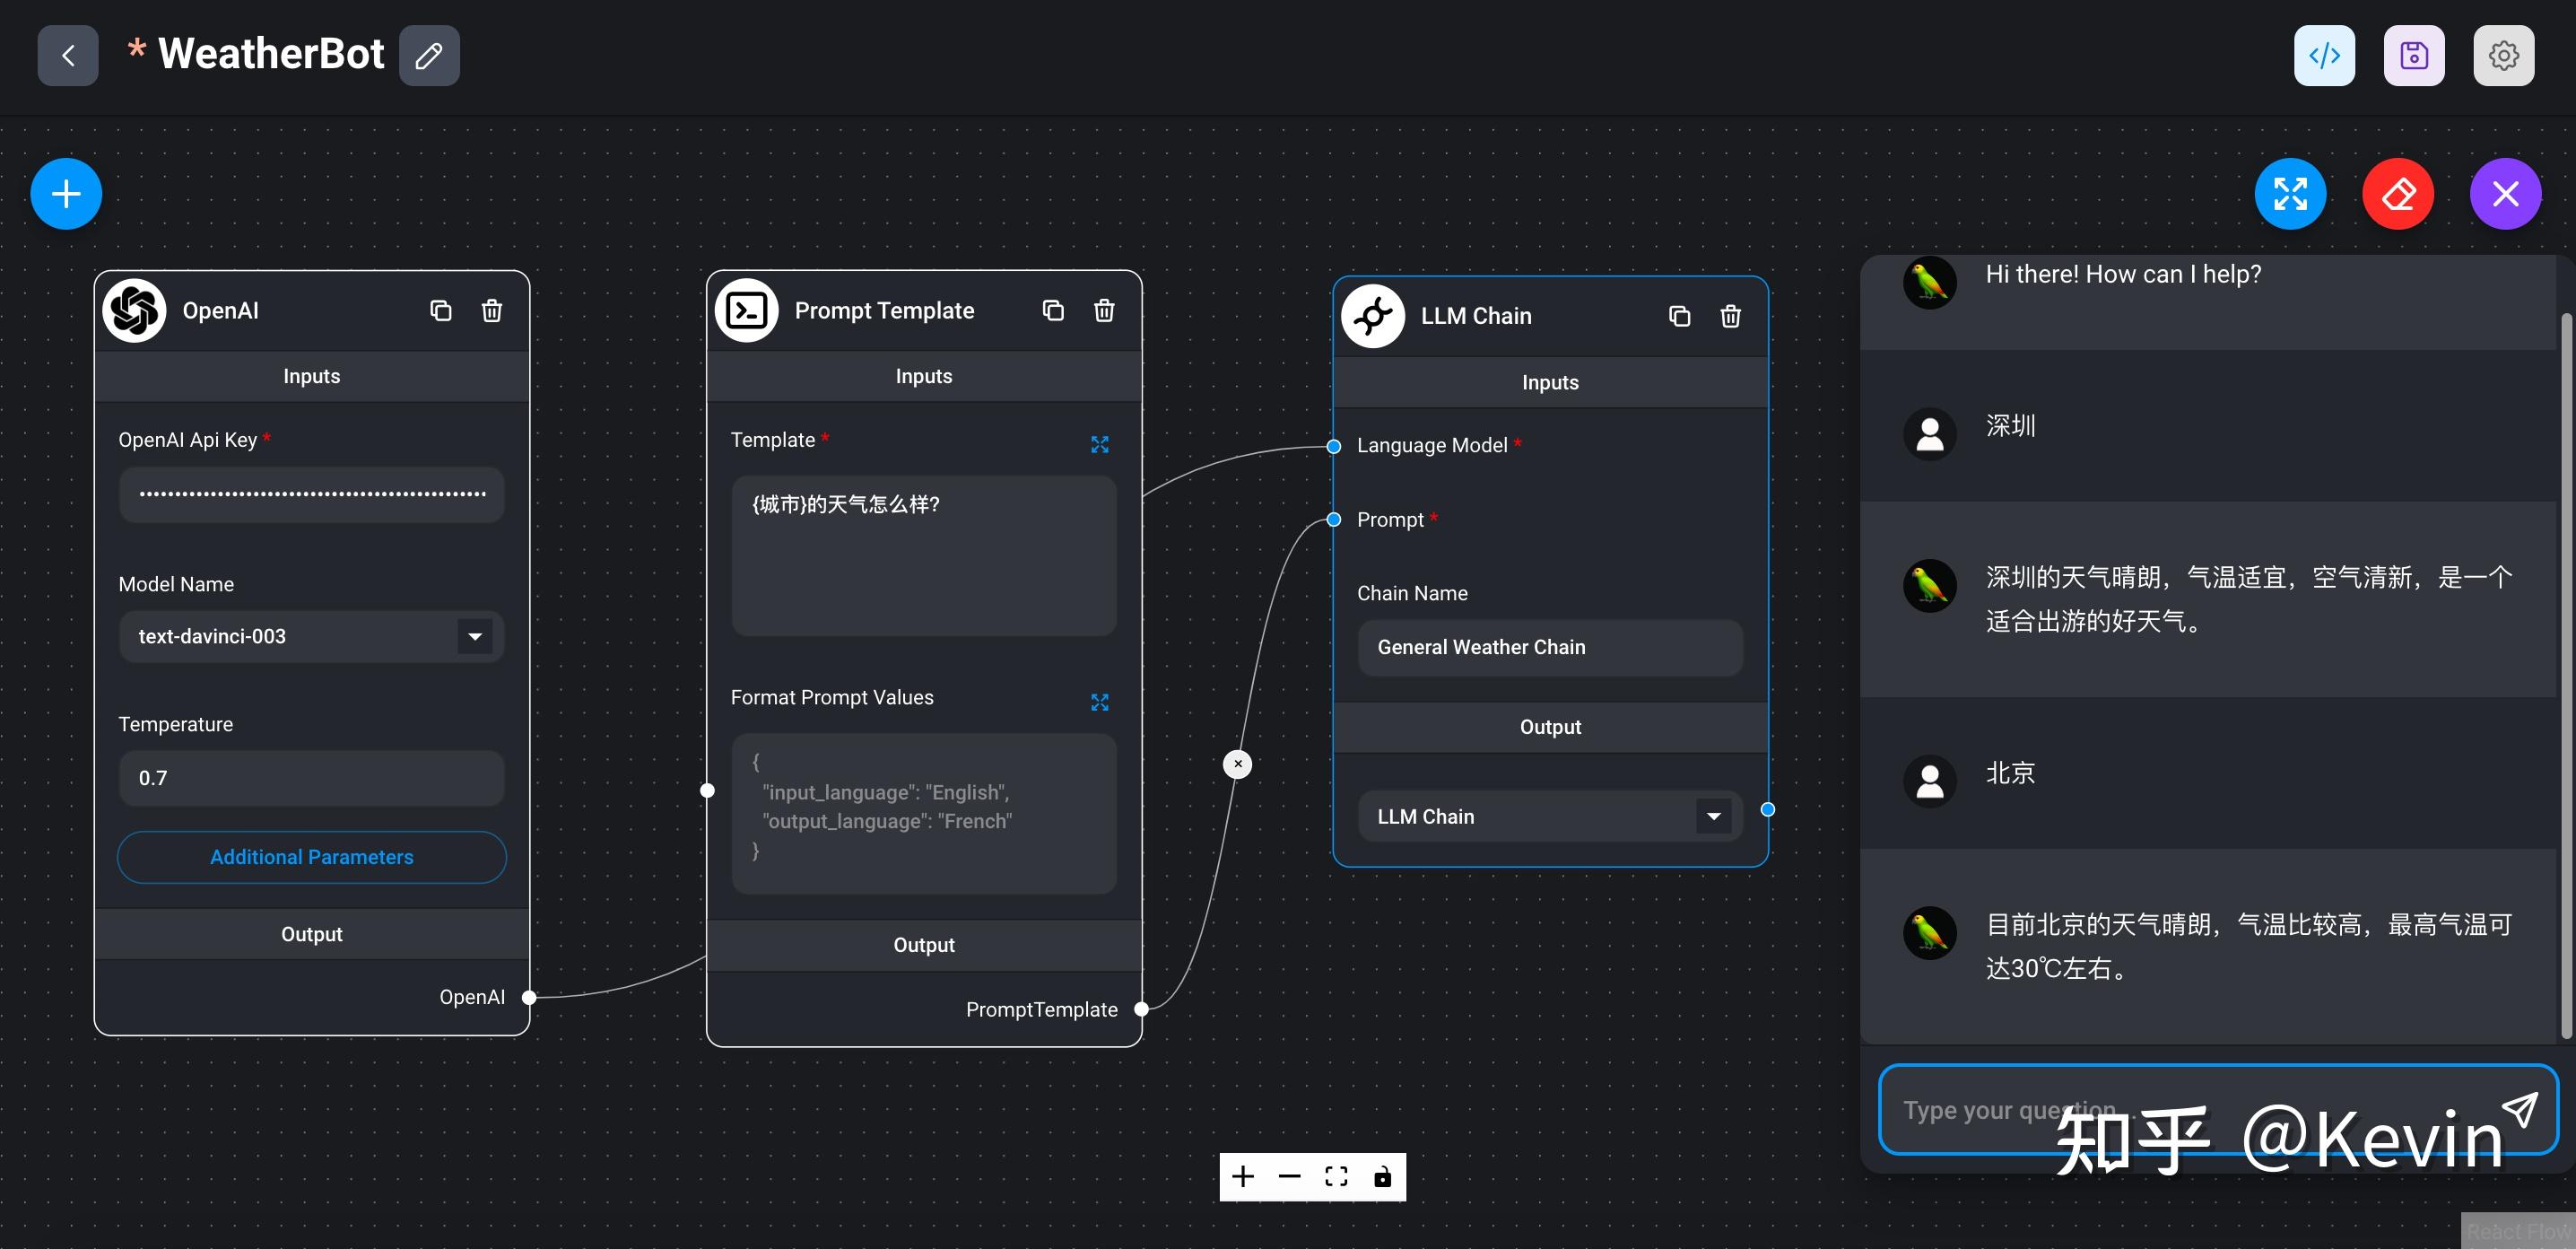Open the Model Name dropdown
This screenshot has width=2576, height=1249.
[x=474, y=636]
